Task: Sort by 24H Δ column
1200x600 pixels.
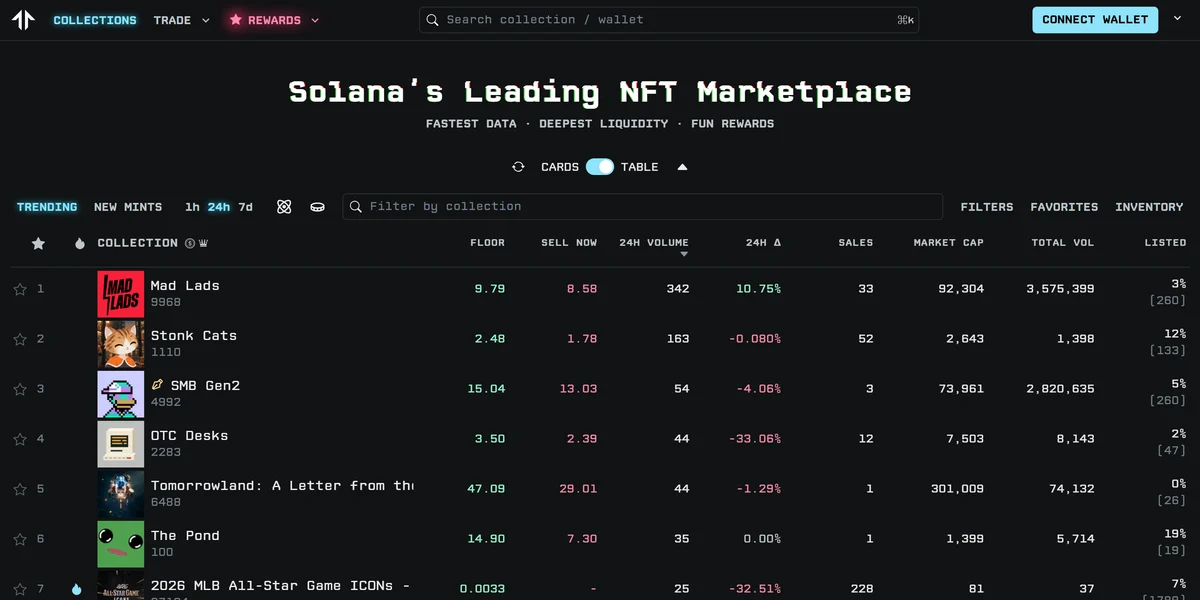Action: [x=763, y=243]
